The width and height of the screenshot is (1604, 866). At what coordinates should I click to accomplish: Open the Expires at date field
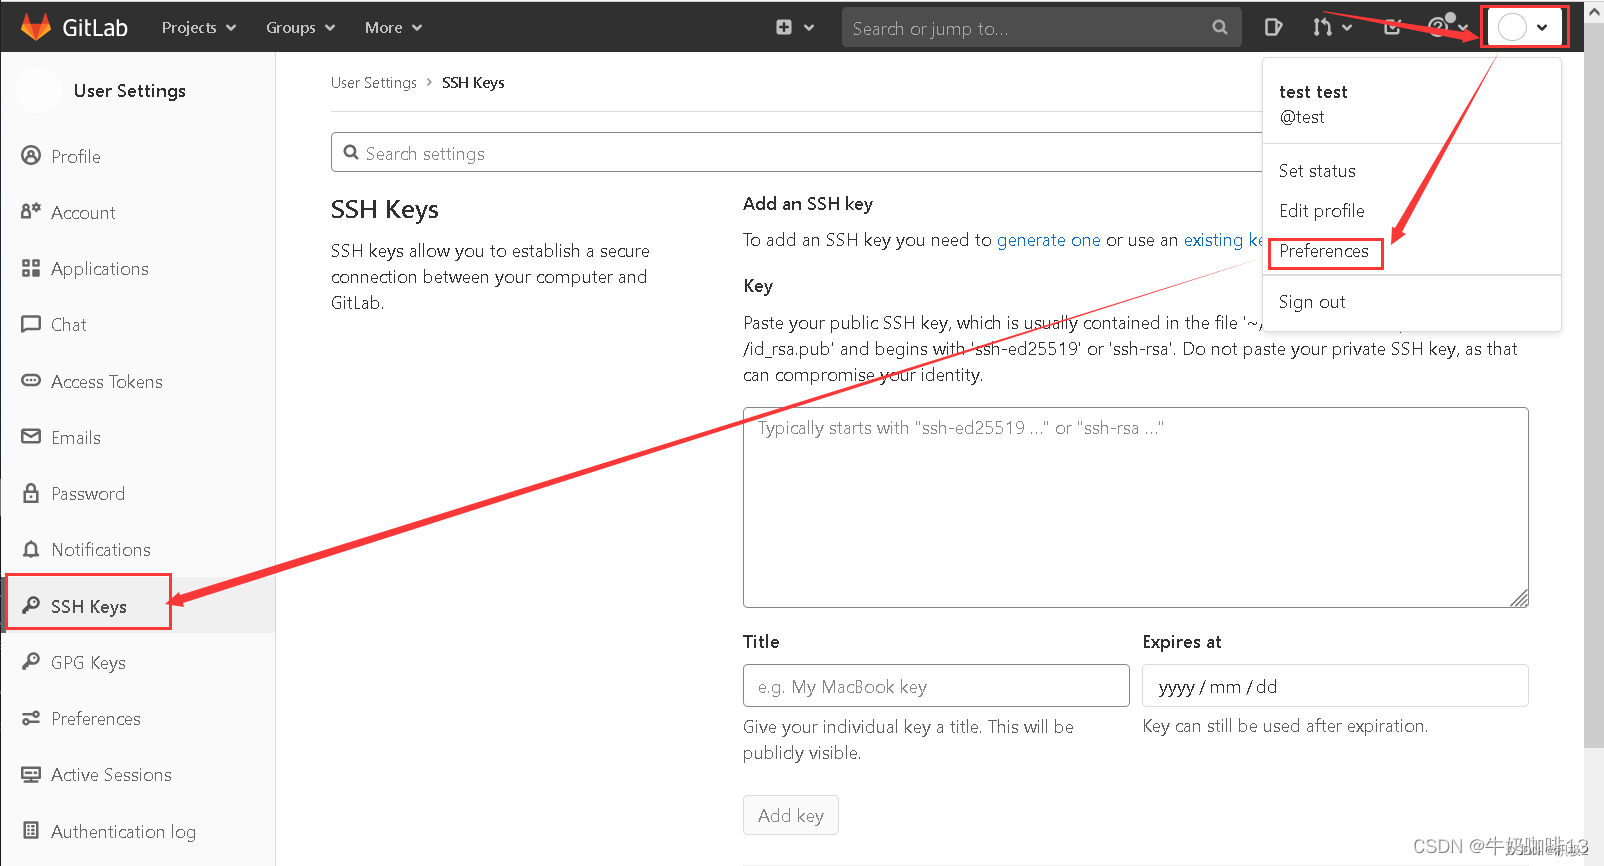[1335, 686]
